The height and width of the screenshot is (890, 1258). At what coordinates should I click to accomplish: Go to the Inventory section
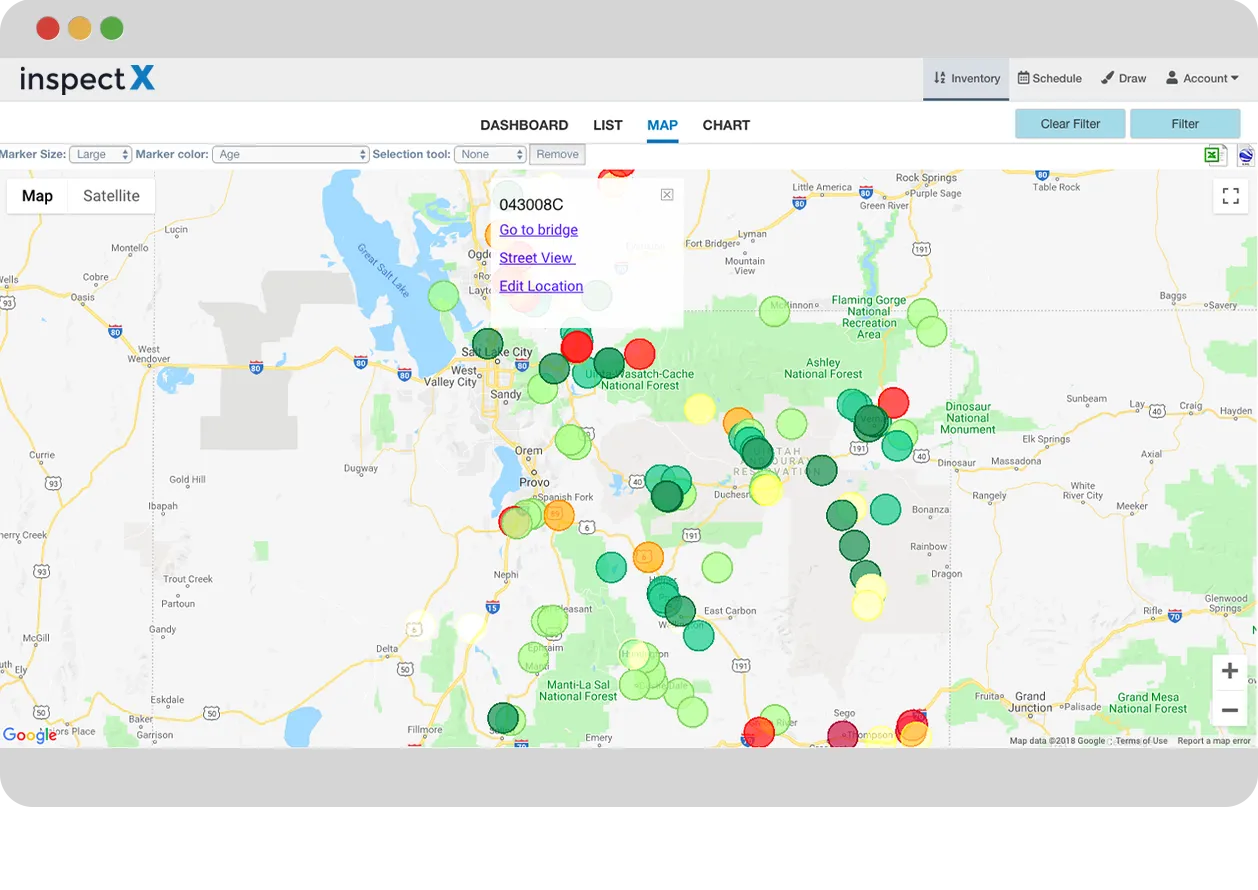pos(966,79)
